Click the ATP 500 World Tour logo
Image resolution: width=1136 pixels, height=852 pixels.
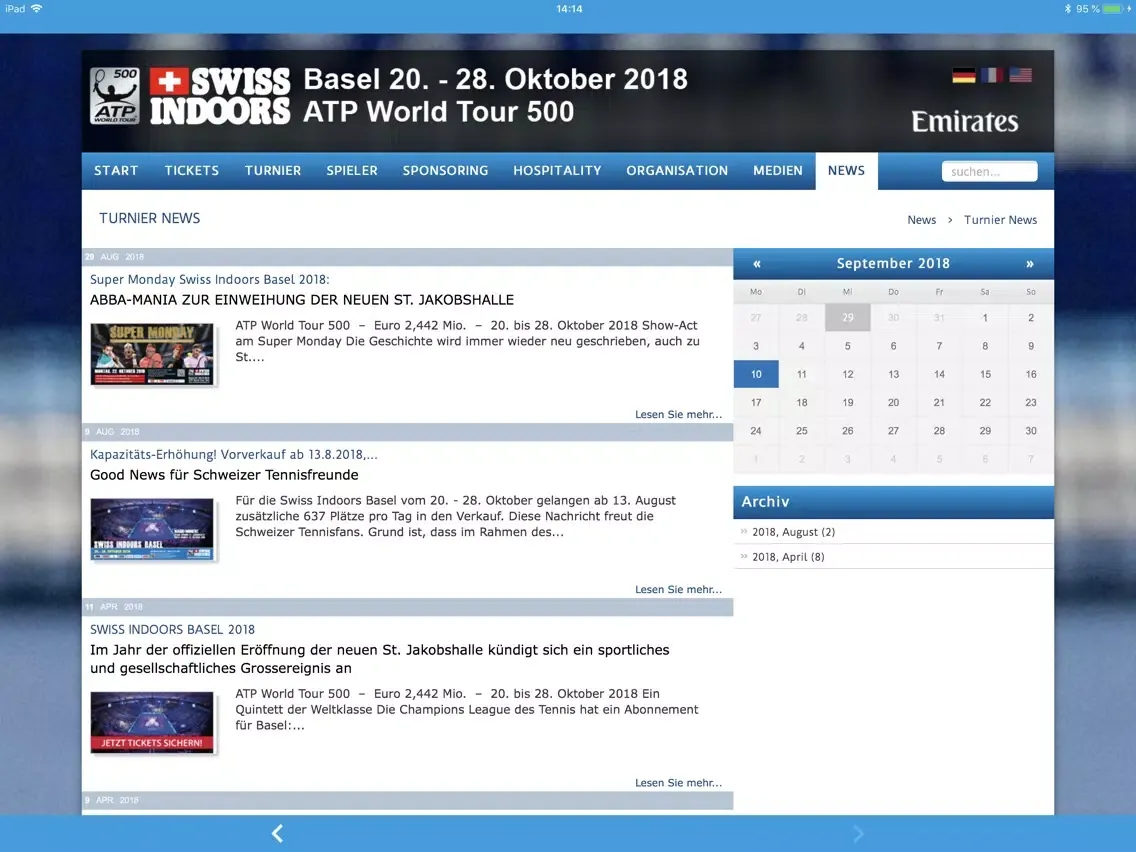click(x=114, y=96)
